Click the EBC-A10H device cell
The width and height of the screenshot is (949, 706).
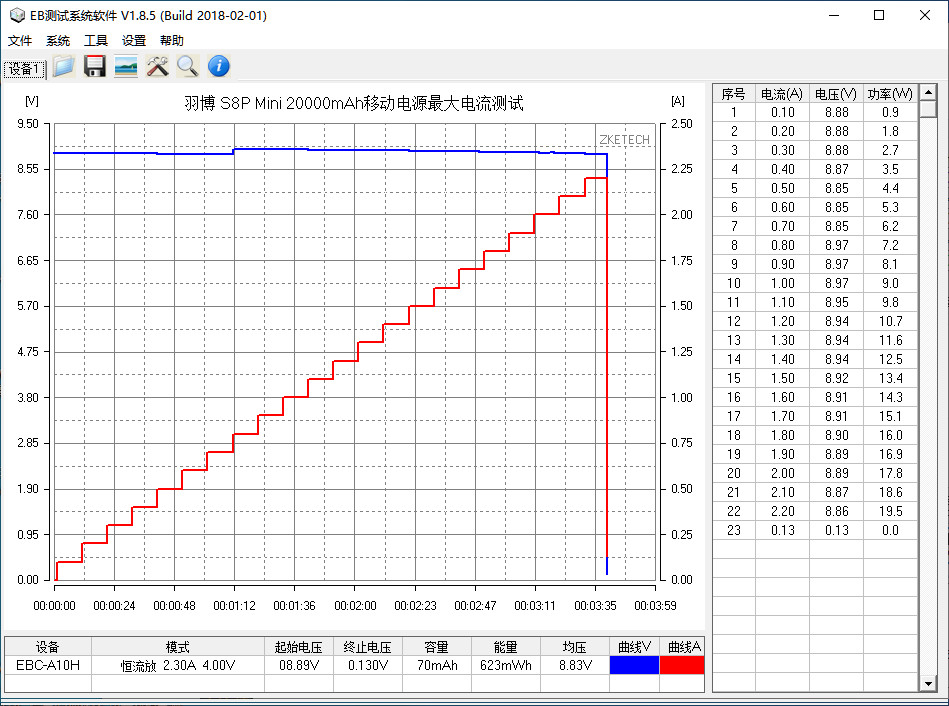coord(48,665)
